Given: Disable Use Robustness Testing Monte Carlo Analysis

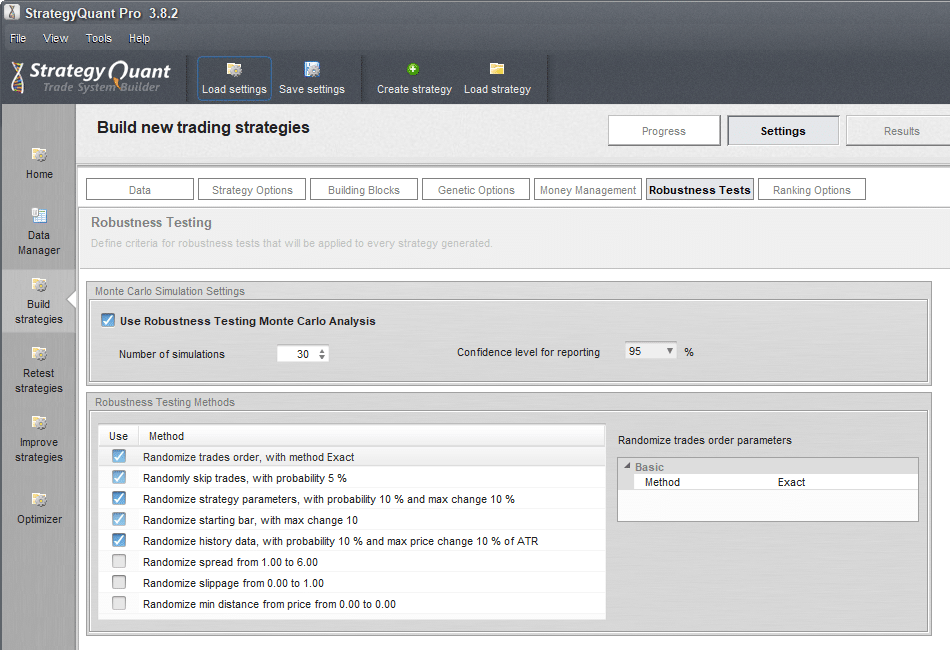Looking at the screenshot, I should 108,320.
